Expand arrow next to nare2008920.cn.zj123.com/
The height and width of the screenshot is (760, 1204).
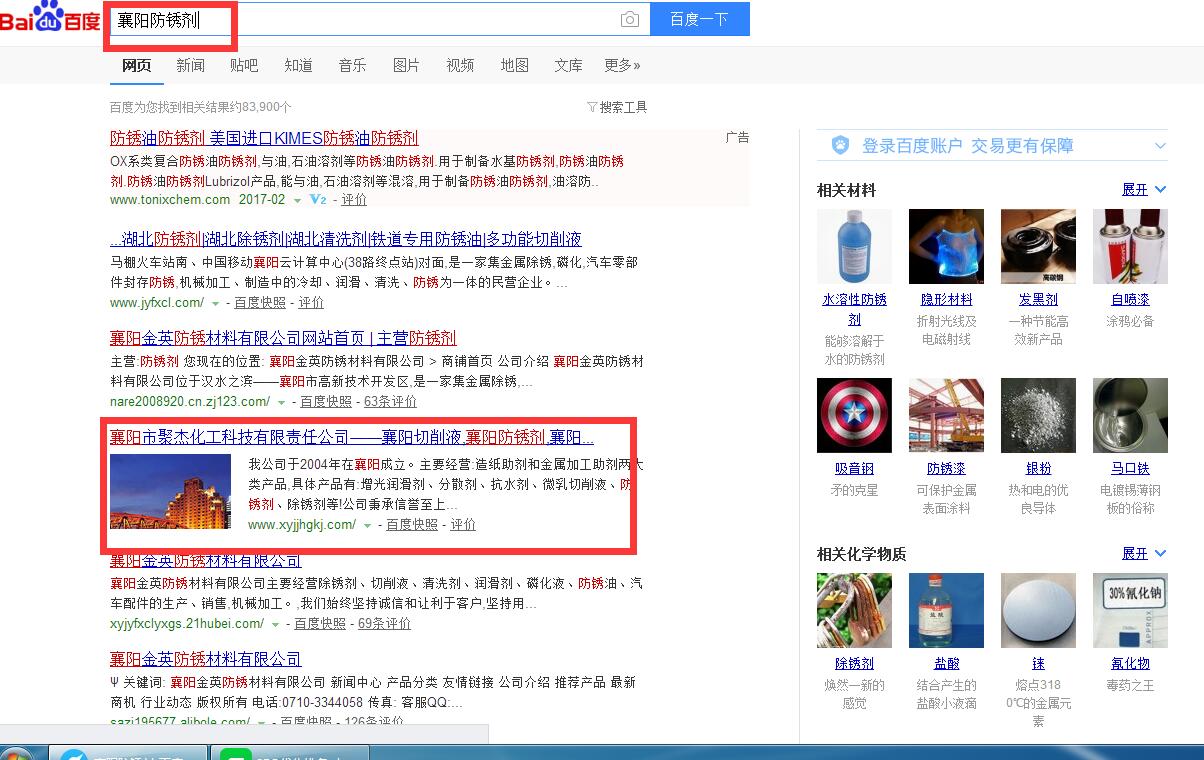click(x=281, y=402)
